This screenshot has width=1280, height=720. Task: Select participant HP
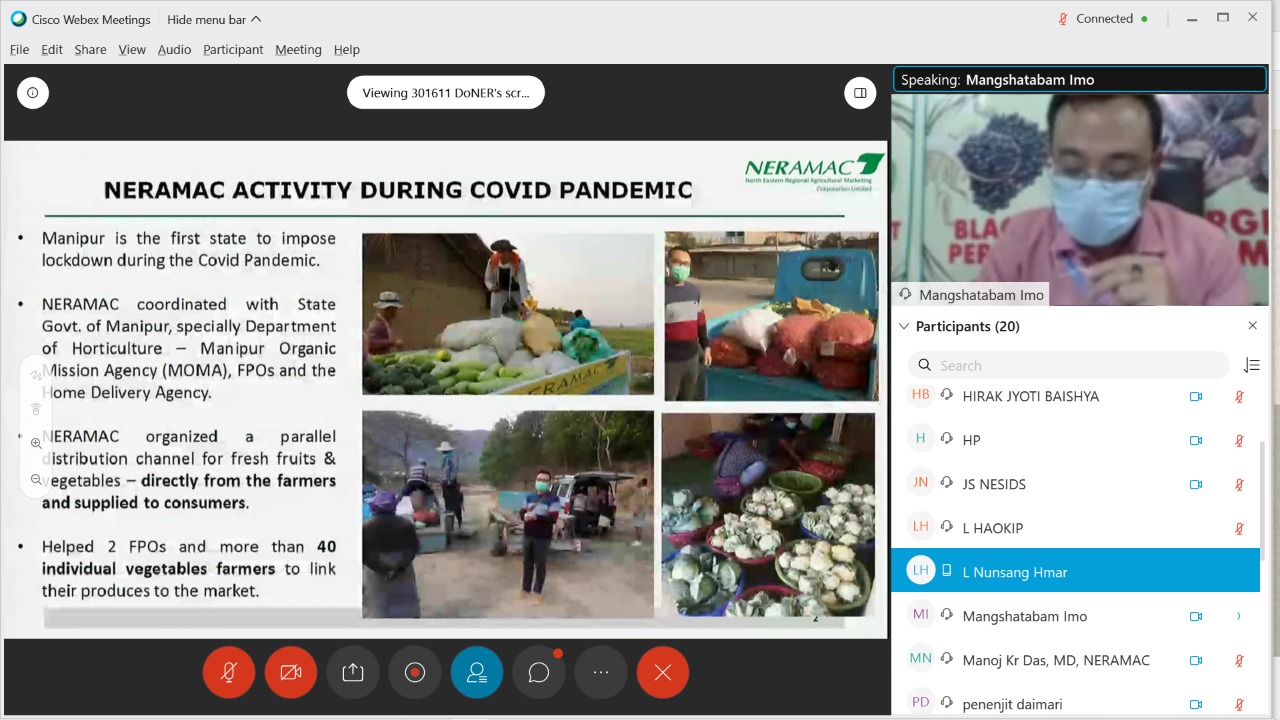tap(1075, 440)
